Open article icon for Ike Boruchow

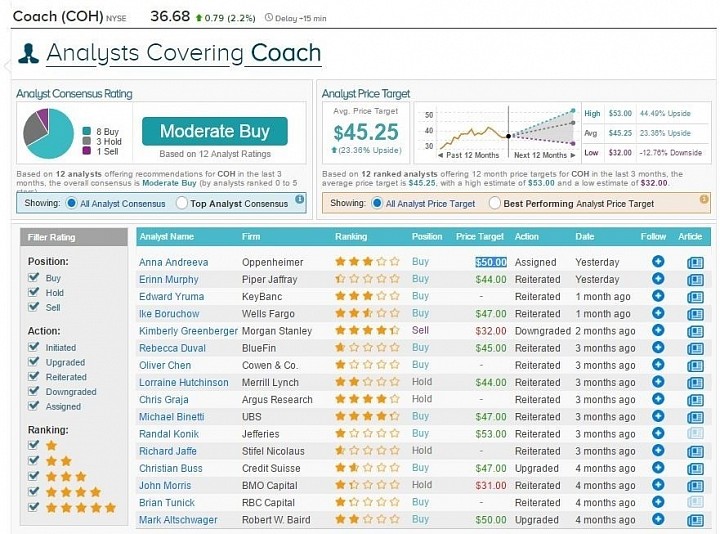point(695,314)
